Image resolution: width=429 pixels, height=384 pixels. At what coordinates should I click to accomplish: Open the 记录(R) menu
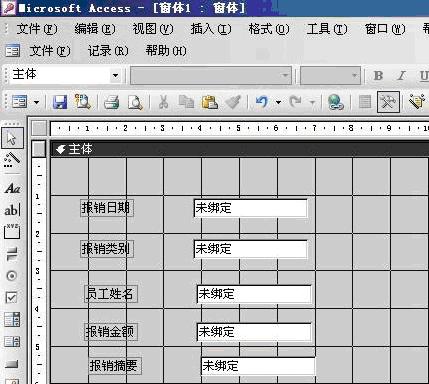point(108,51)
